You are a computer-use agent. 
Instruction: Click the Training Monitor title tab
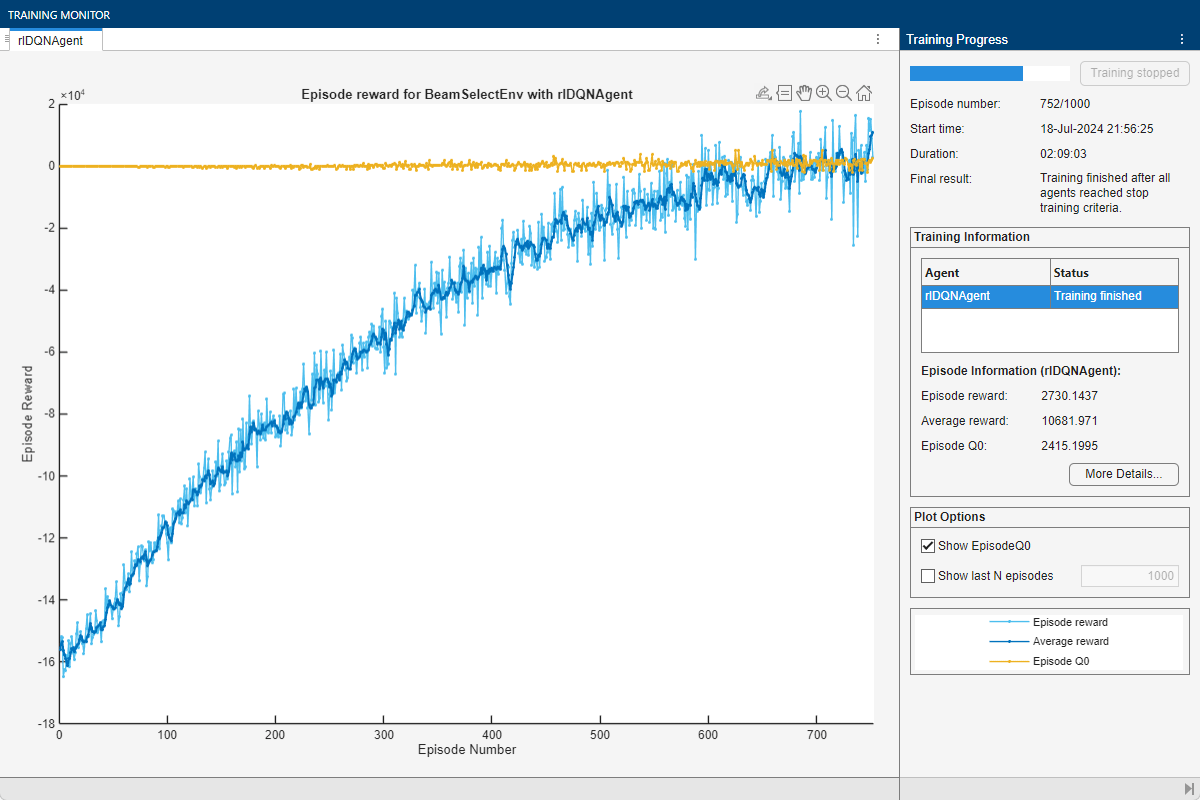click(59, 15)
